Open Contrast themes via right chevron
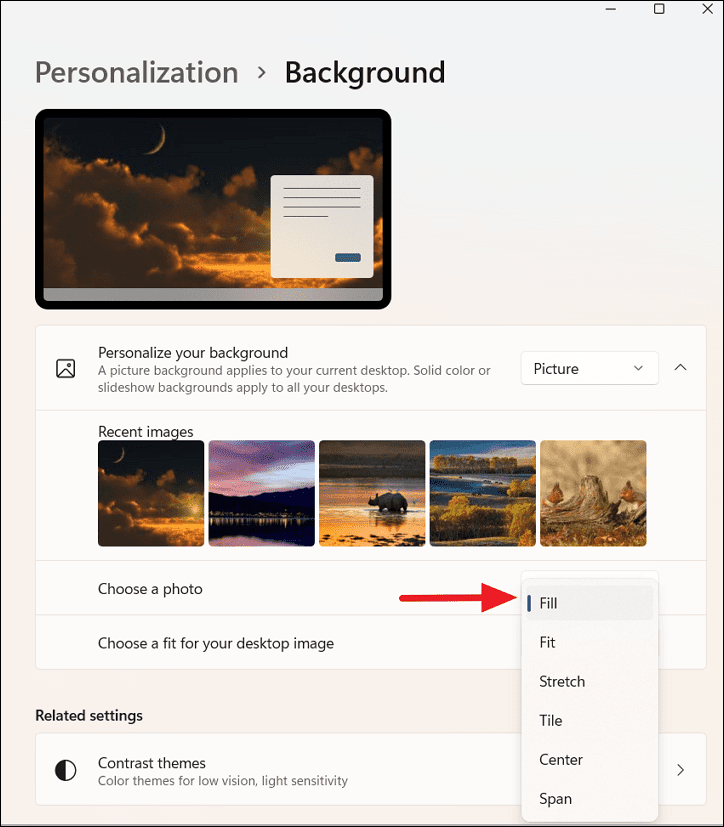The height and width of the screenshot is (827, 724). tap(680, 770)
